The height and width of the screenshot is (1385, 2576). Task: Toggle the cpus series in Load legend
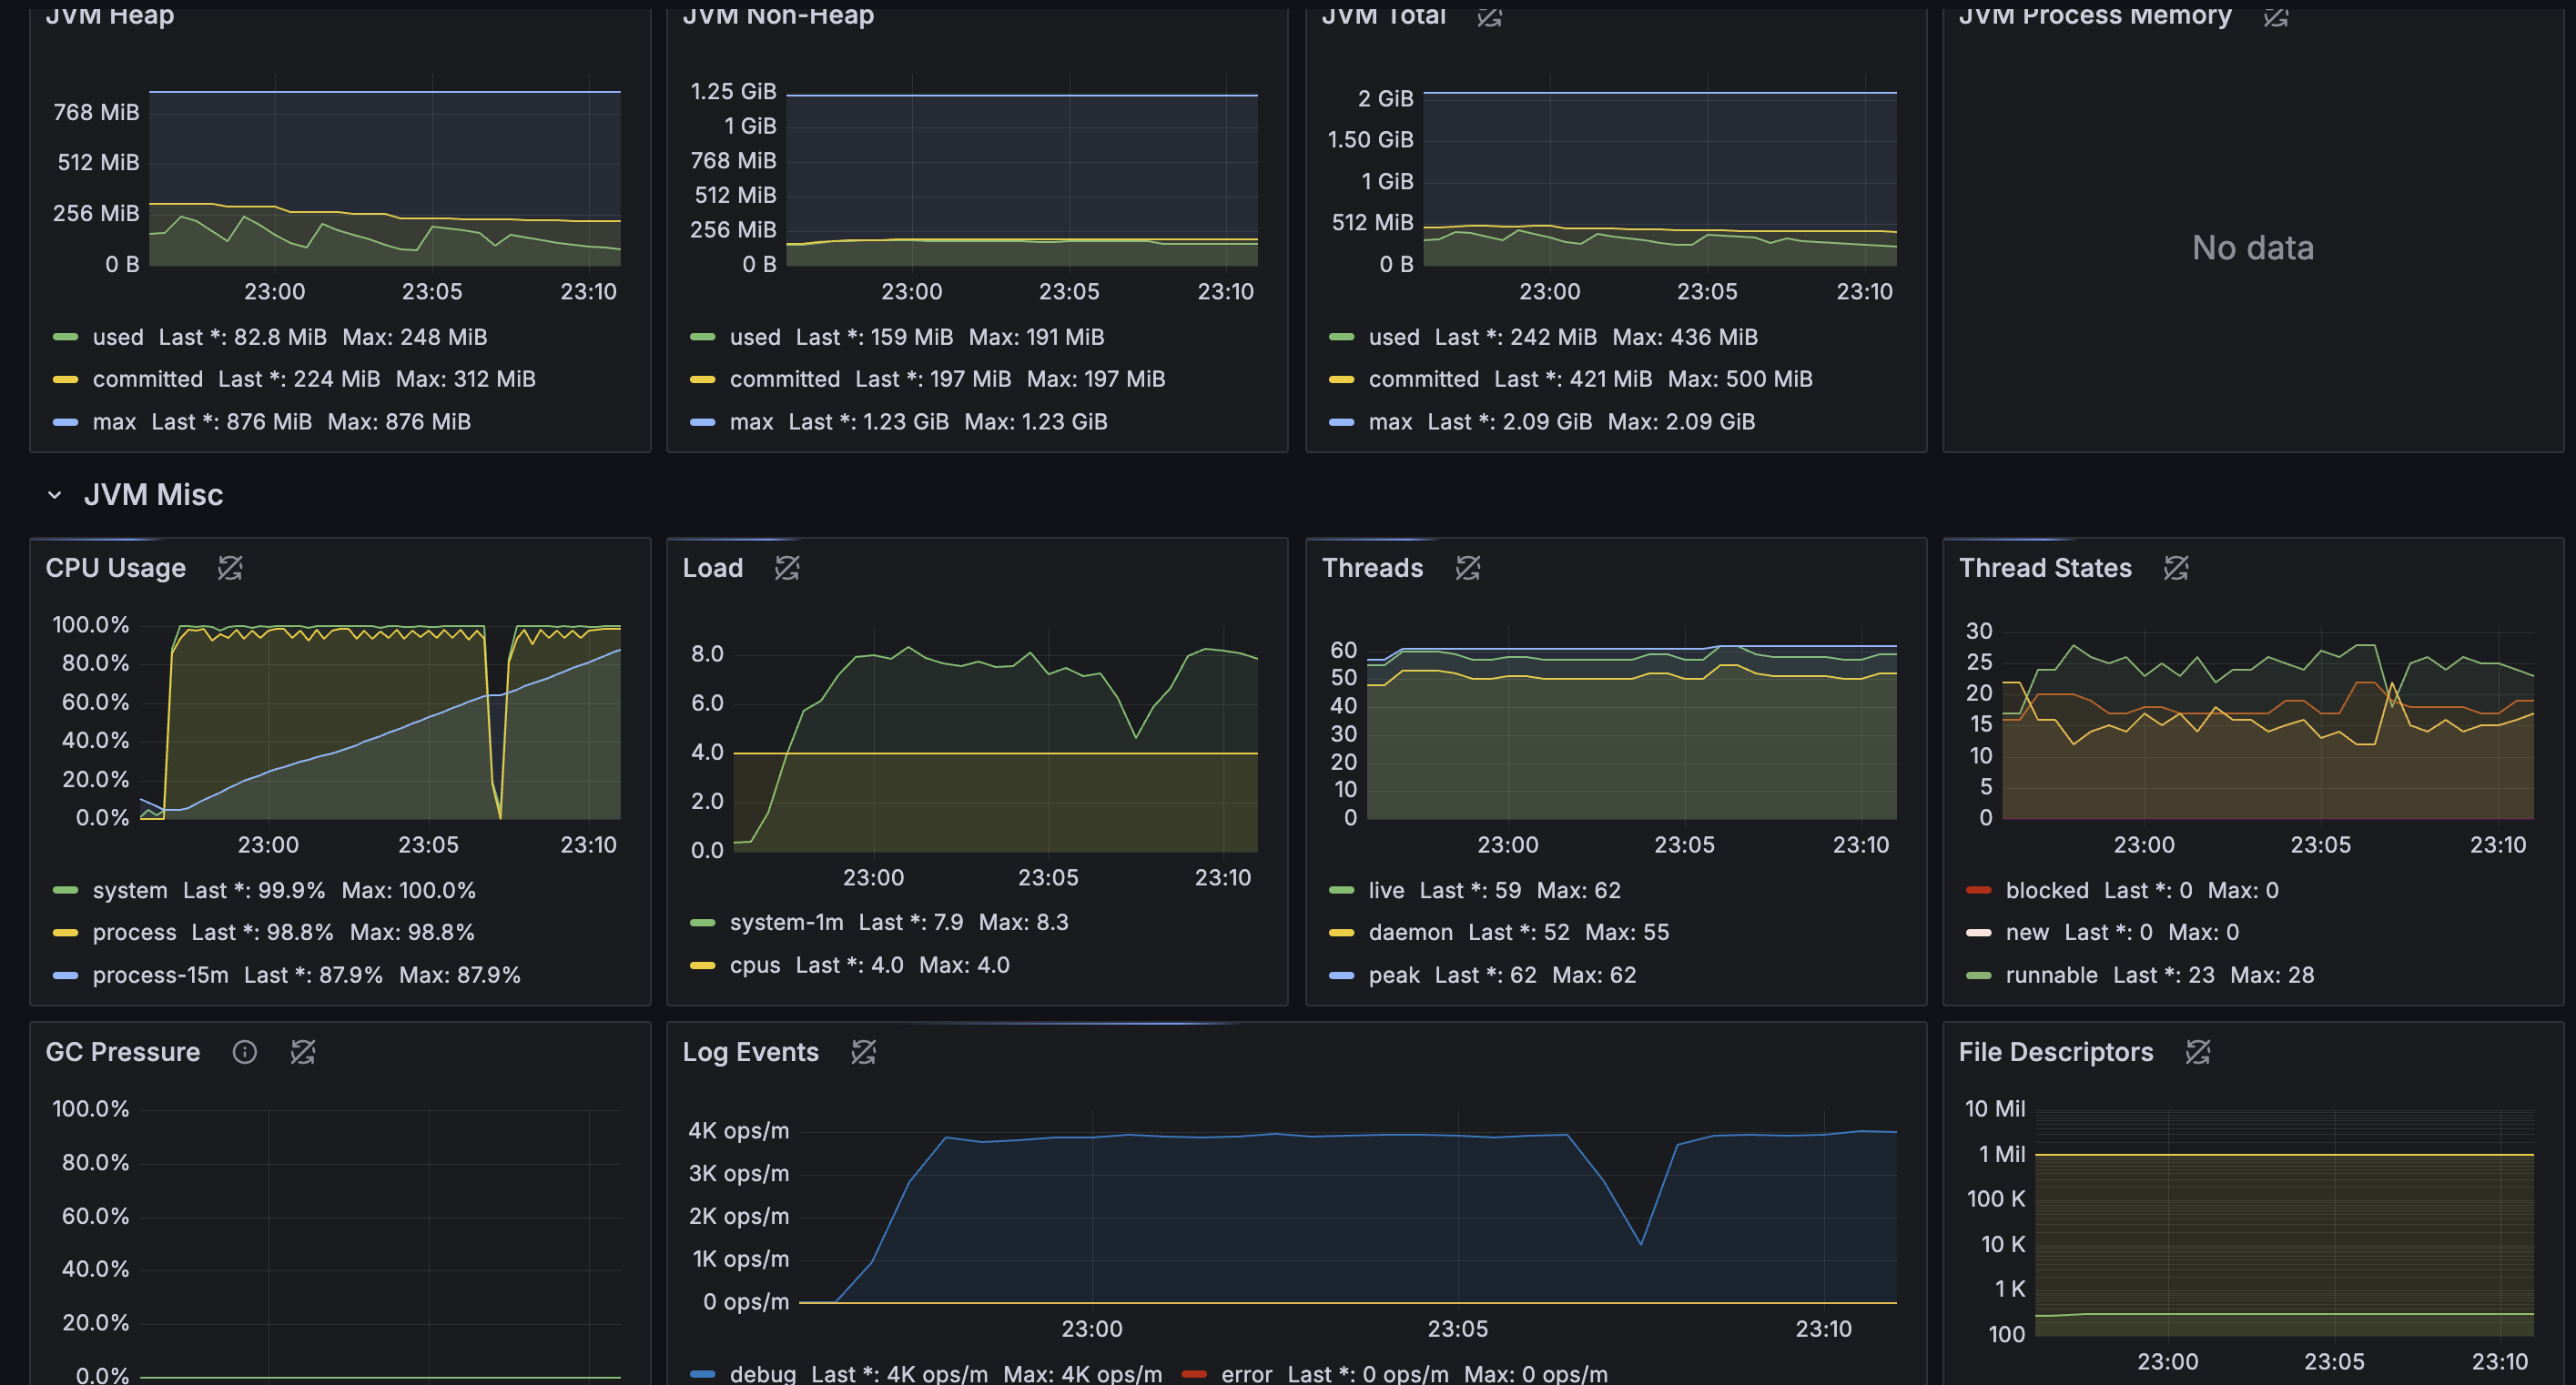[754, 965]
